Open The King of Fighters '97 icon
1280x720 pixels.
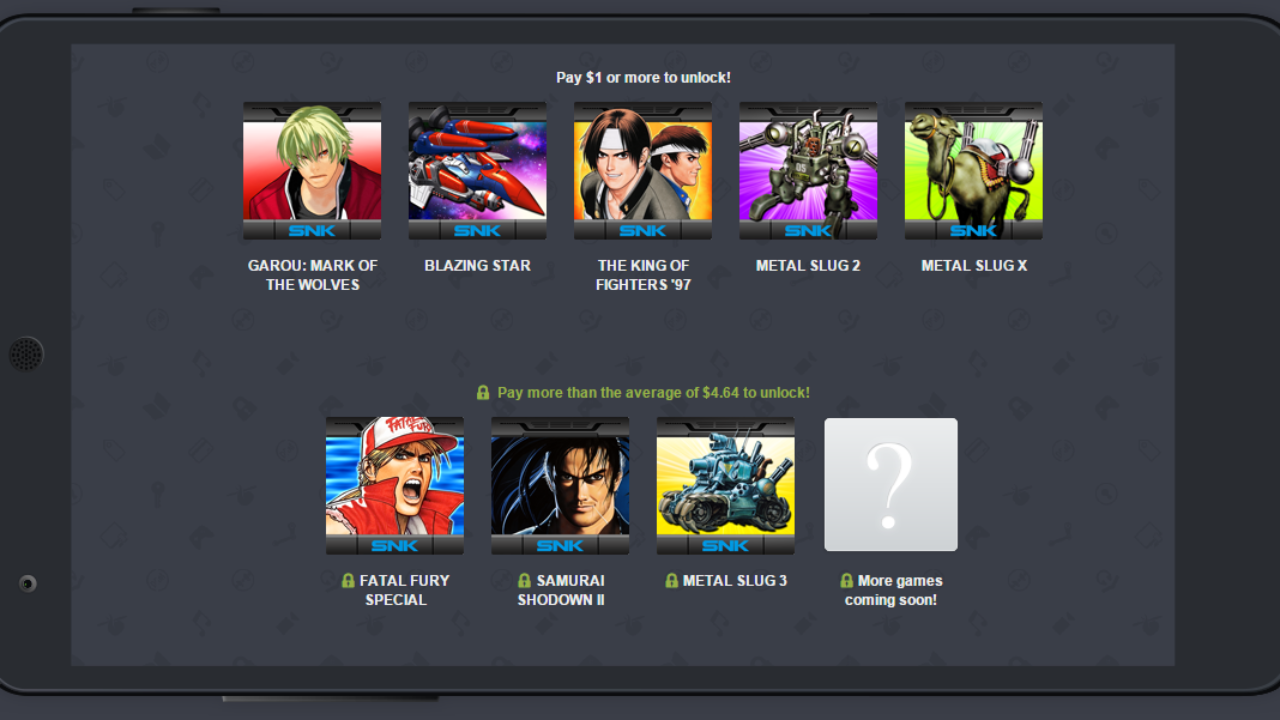pos(643,171)
